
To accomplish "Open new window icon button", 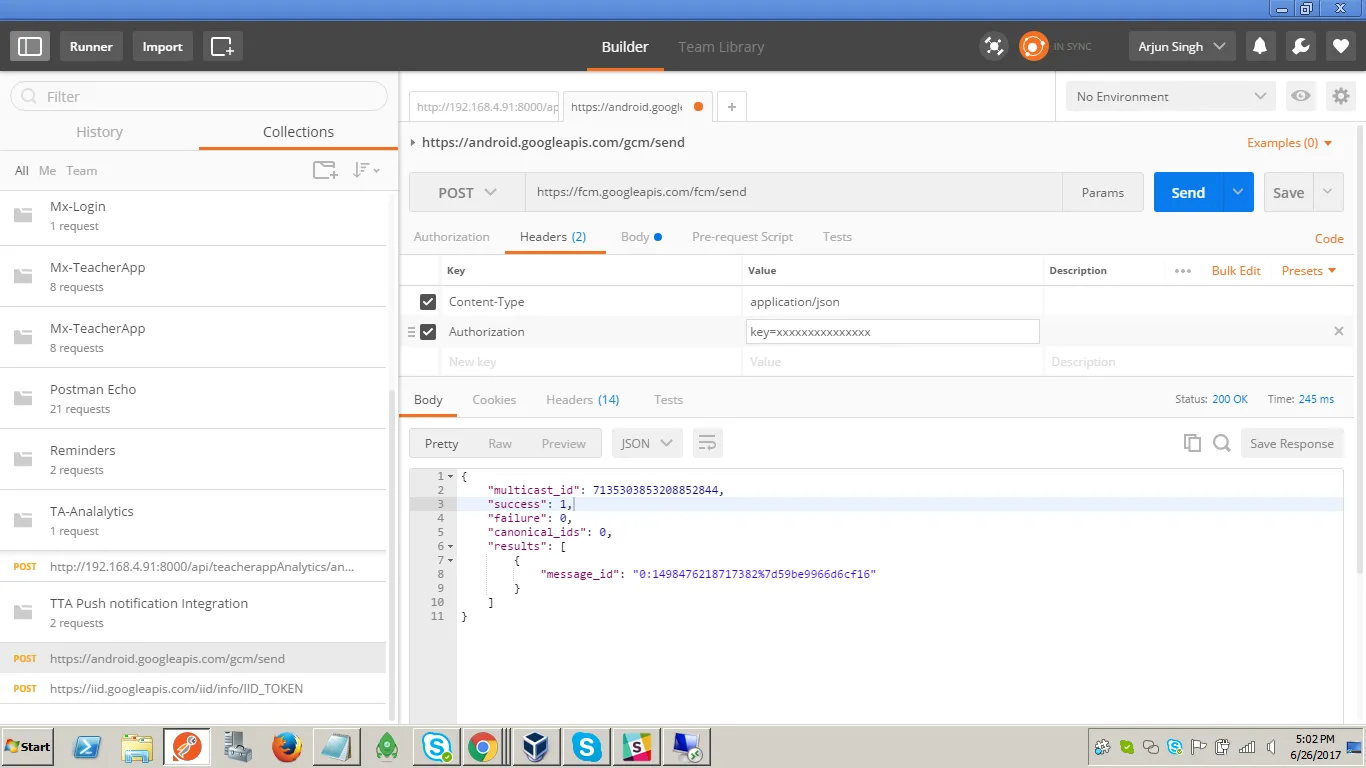I will coord(222,46).
